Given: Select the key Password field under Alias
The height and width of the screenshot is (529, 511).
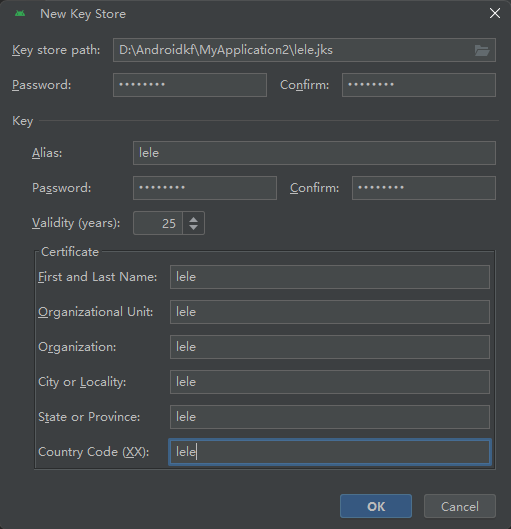Looking at the screenshot, I should point(205,188).
